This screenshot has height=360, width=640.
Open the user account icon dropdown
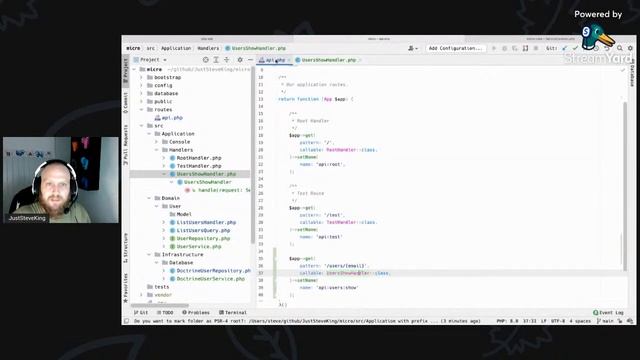coord(413,48)
